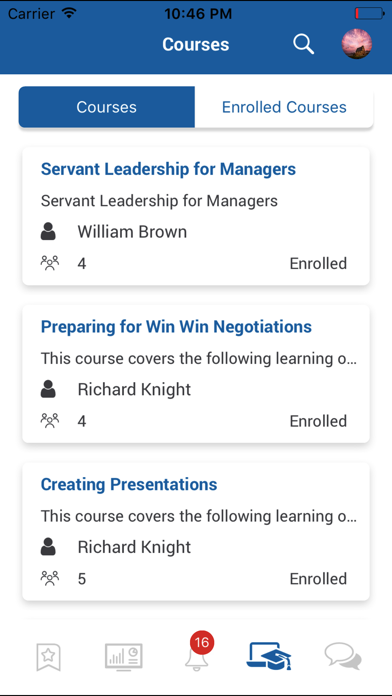392x696 pixels.
Task: Click William Brown instructor person icon
Action: (x=48, y=232)
